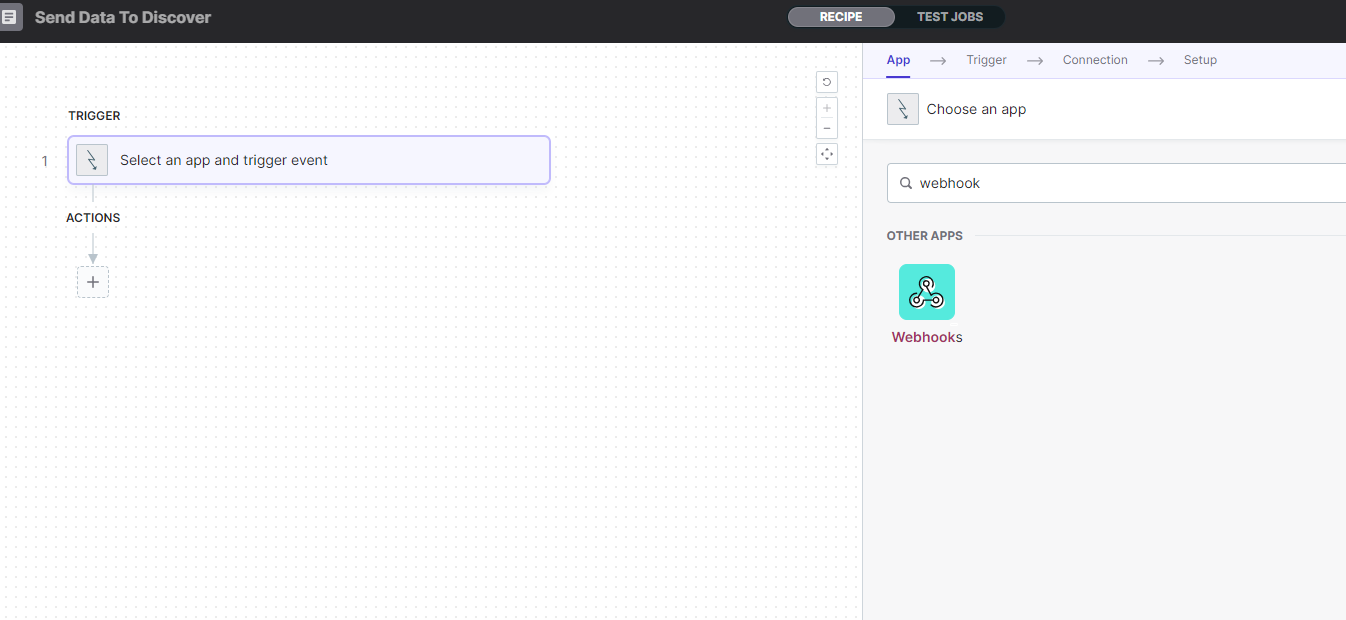Add an action using the plus button
This screenshot has height=620, width=1346.
[93, 281]
